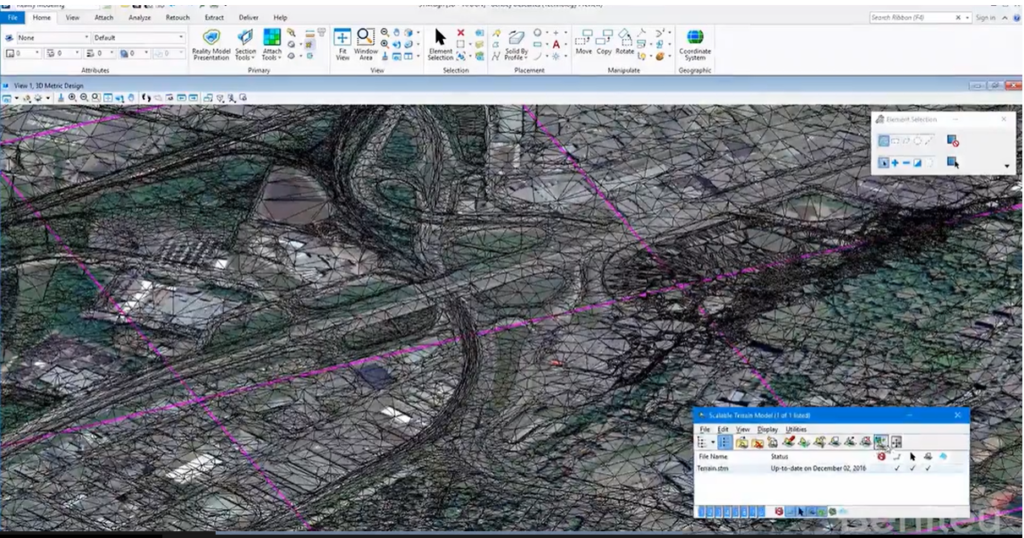
Task: Switch to the Analyze ribbon tab
Action: pyautogui.click(x=139, y=18)
